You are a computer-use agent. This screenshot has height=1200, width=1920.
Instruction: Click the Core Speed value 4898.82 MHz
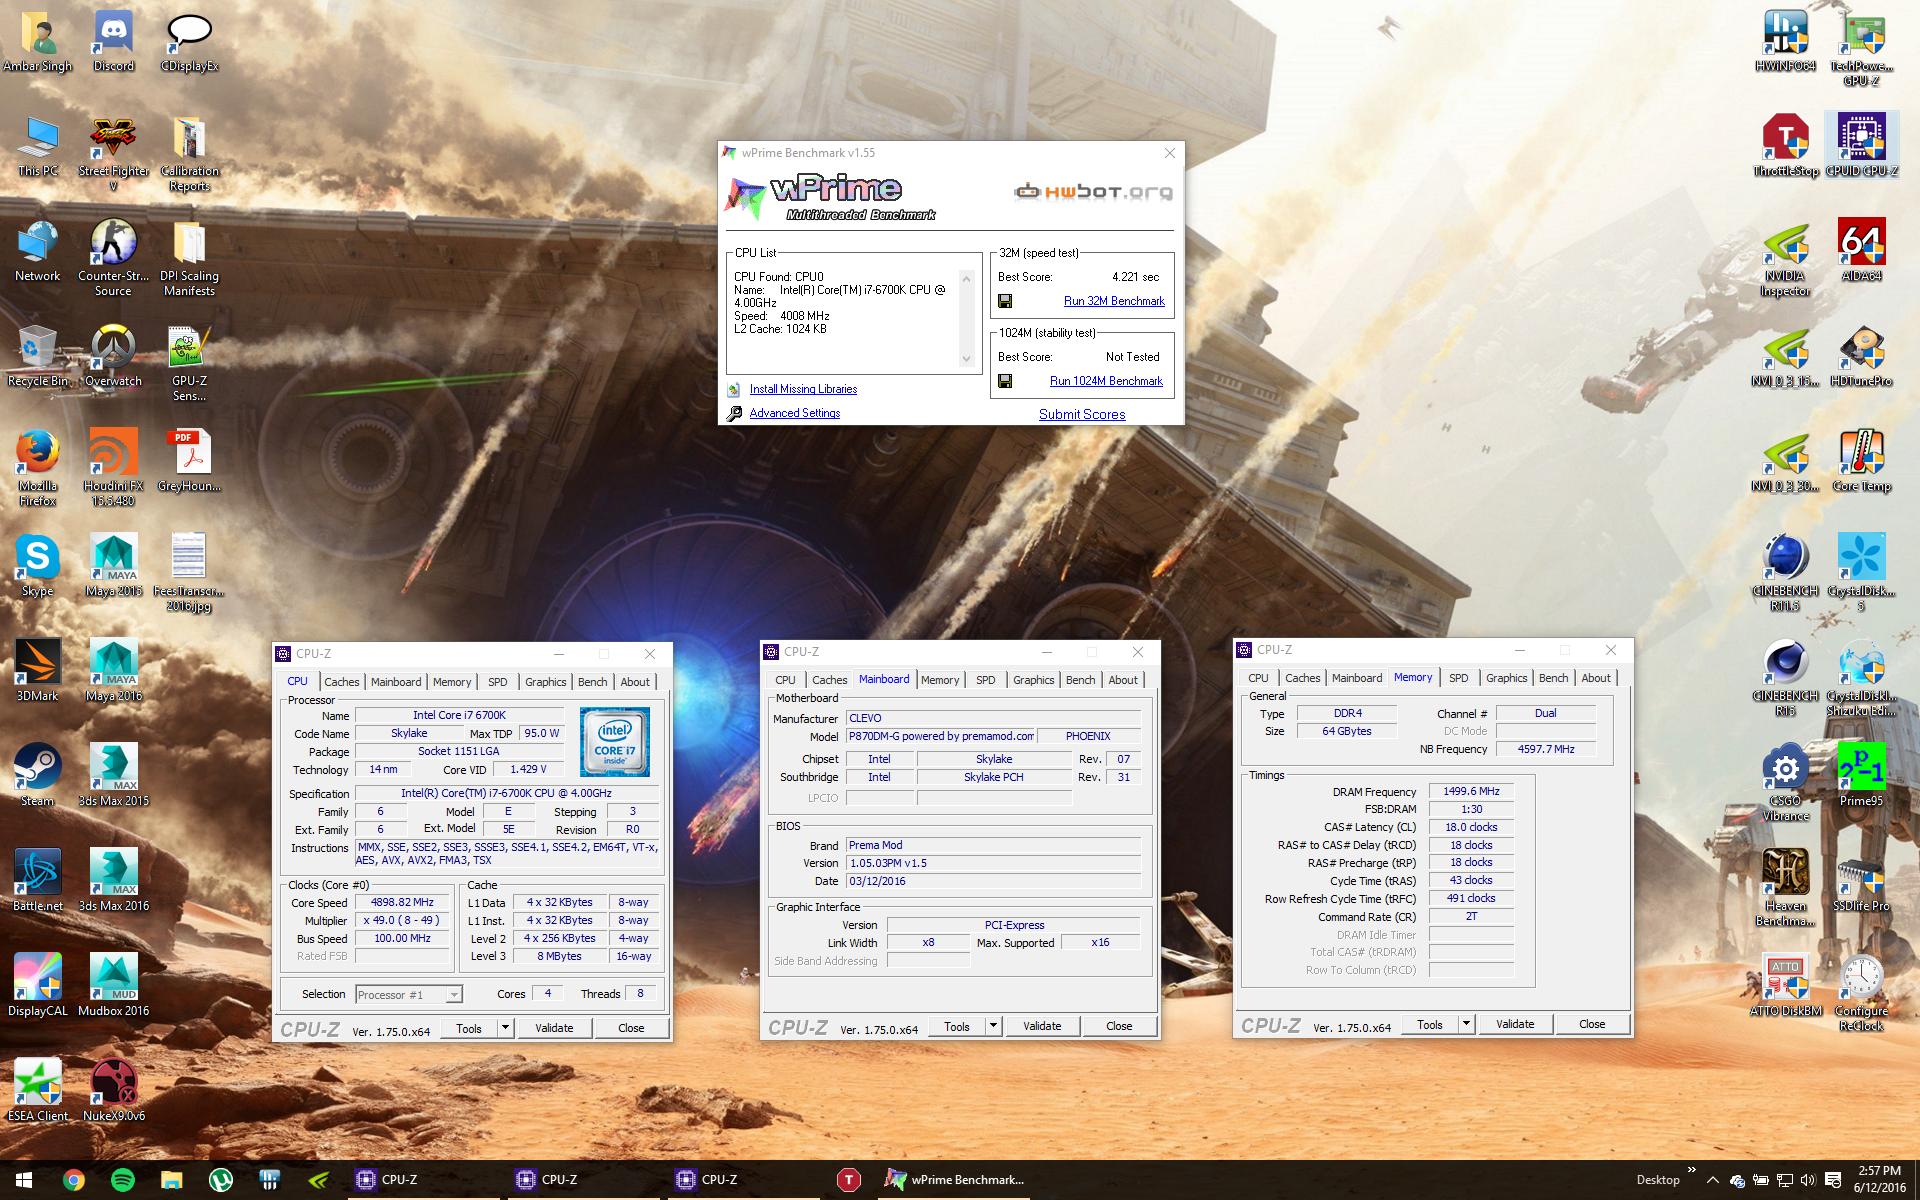click(x=402, y=902)
